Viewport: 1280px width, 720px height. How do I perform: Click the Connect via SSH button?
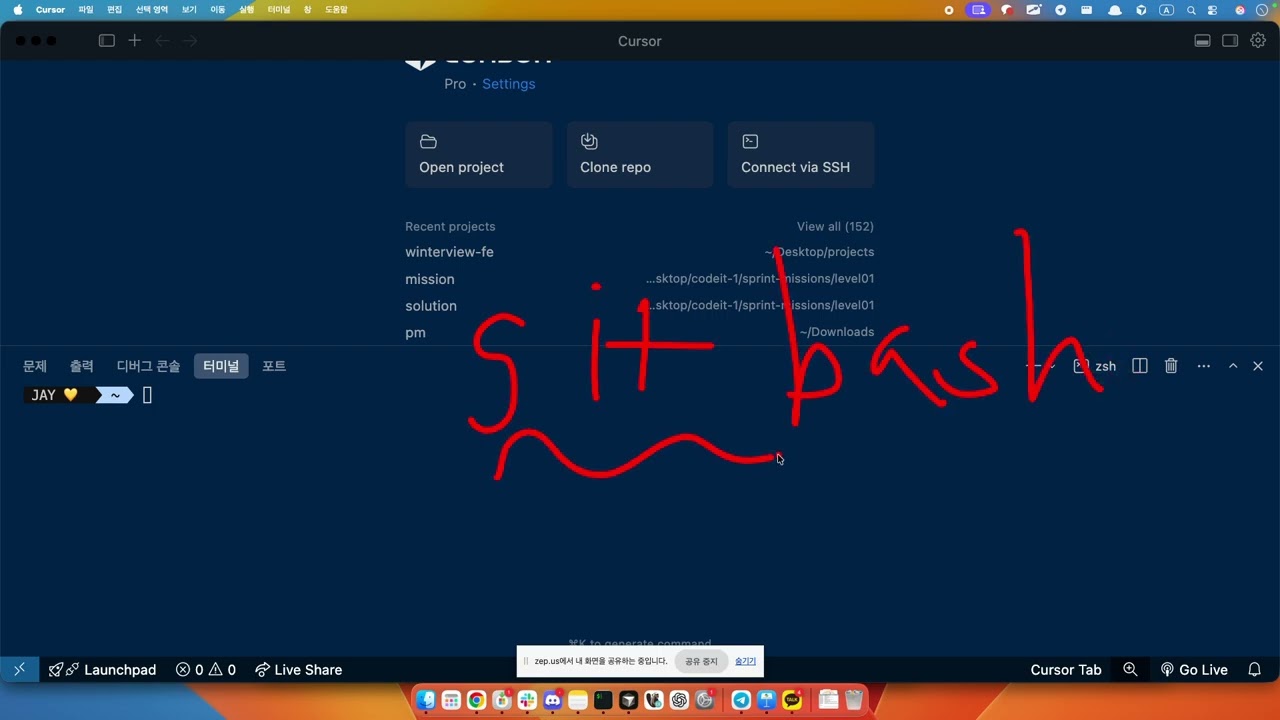click(801, 155)
